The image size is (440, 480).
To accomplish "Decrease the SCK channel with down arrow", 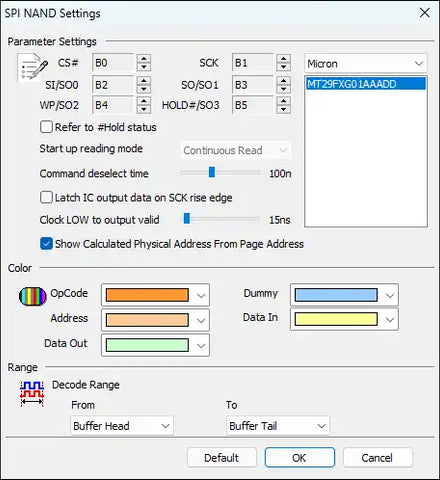I will coord(283,67).
